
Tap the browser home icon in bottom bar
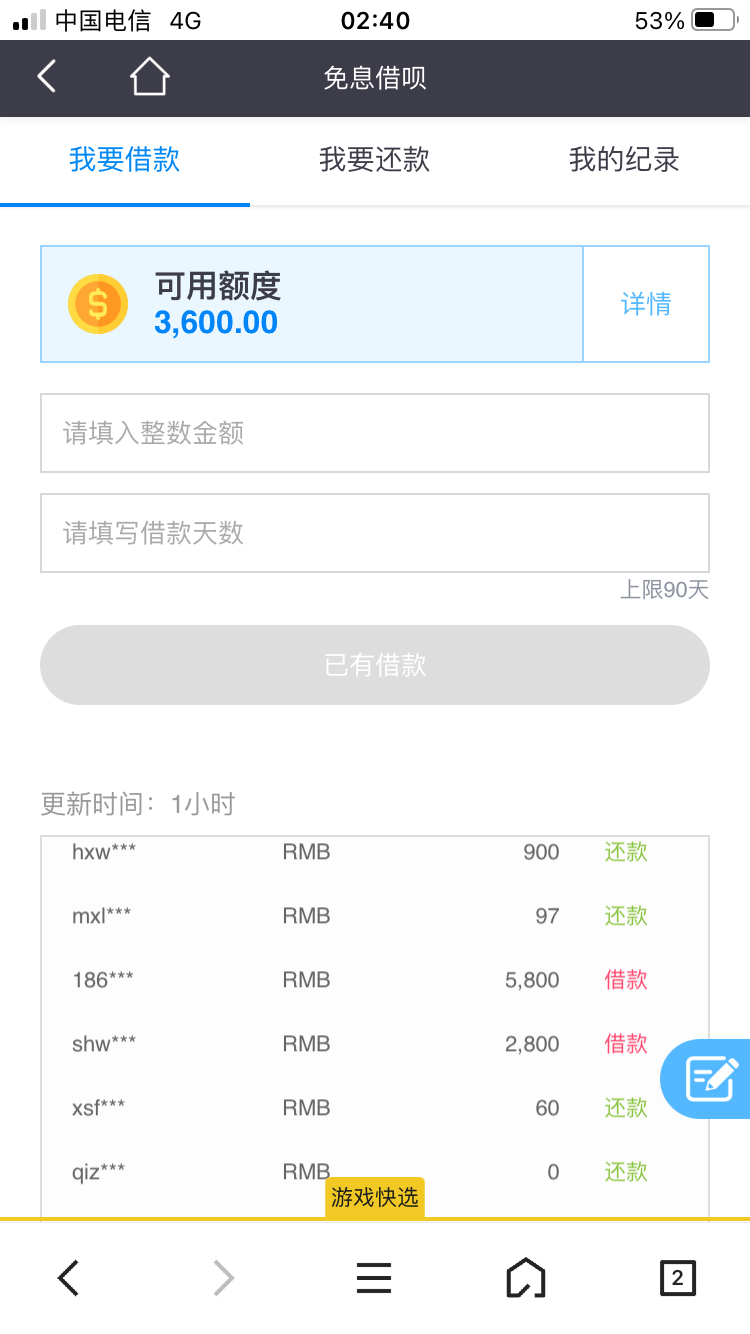coord(526,1277)
